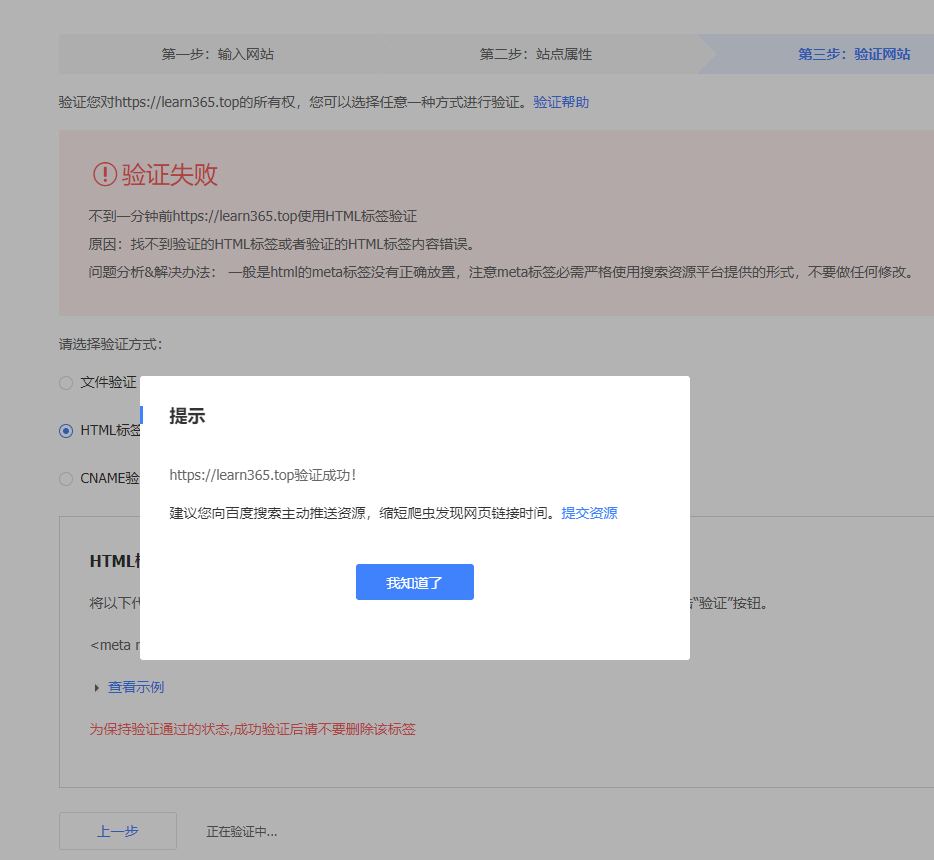Click the 验证失败 heading text

(169, 175)
